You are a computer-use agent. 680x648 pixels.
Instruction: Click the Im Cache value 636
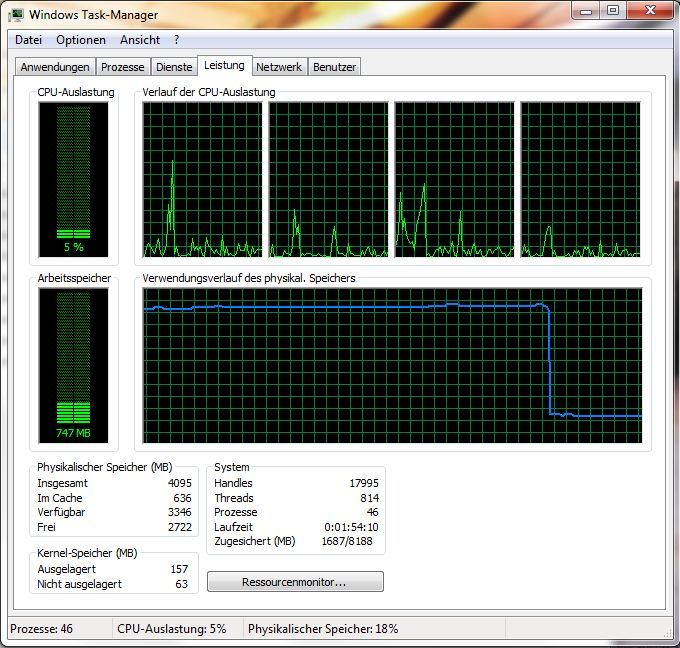pos(182,498)
